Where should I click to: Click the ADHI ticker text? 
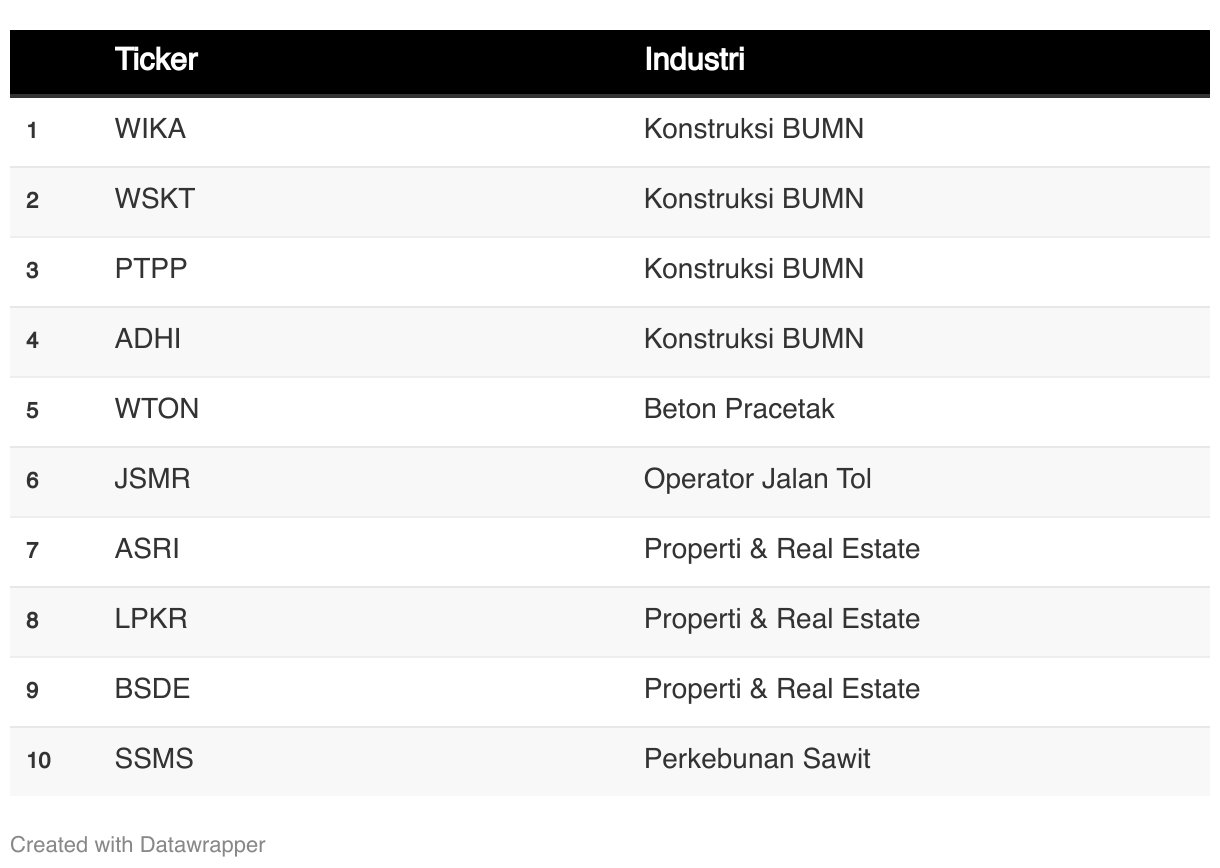pos(148,339)
